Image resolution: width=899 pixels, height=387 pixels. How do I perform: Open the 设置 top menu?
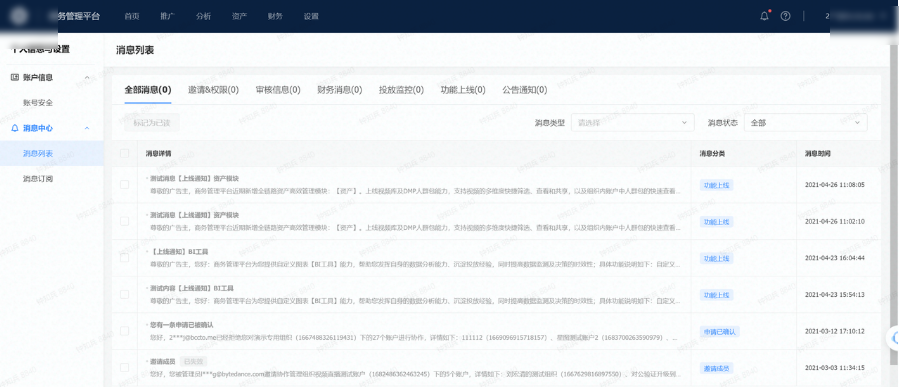click(x=311, y=16)
